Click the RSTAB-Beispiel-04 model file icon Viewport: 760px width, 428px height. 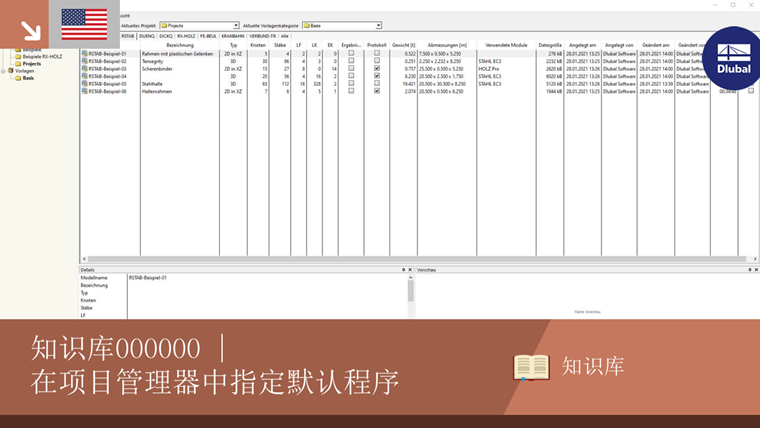point(84,76)
